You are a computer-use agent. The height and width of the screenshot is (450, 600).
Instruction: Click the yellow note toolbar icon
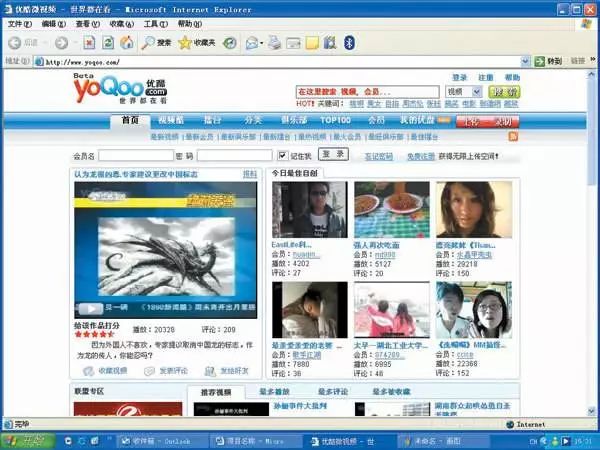coord(312,43)
